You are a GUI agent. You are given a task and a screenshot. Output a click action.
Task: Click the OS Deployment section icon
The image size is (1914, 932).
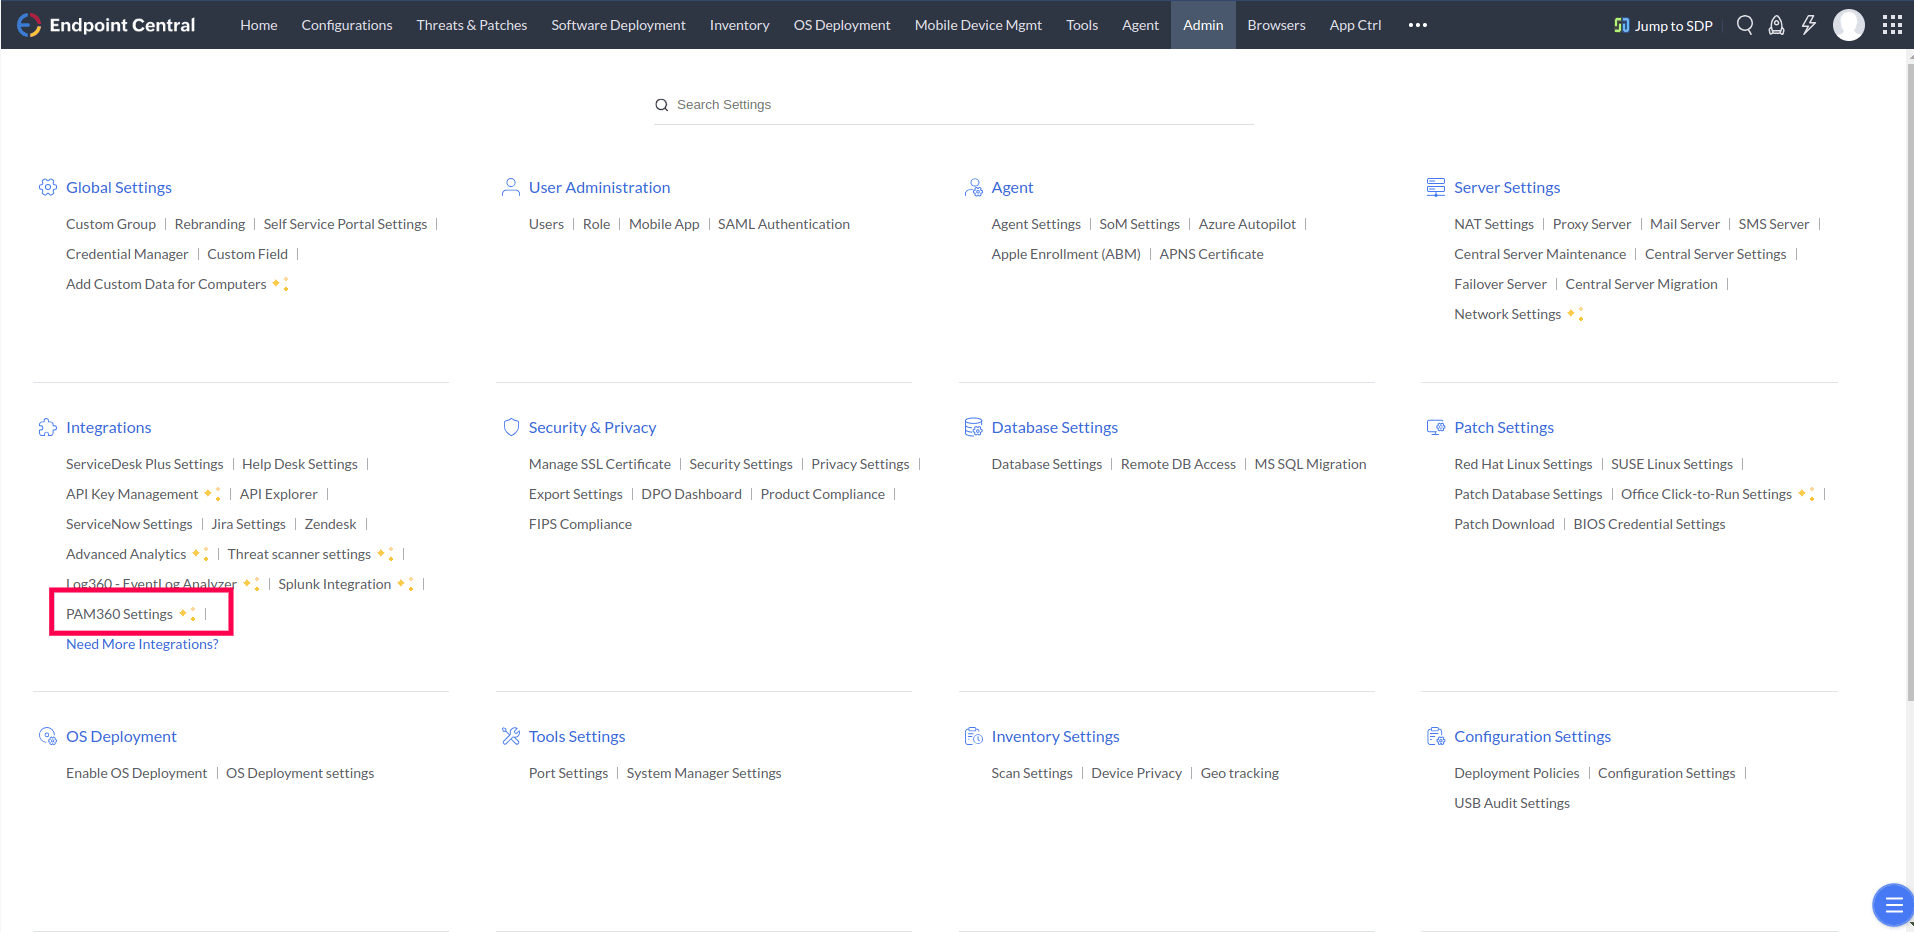(48, 736)
